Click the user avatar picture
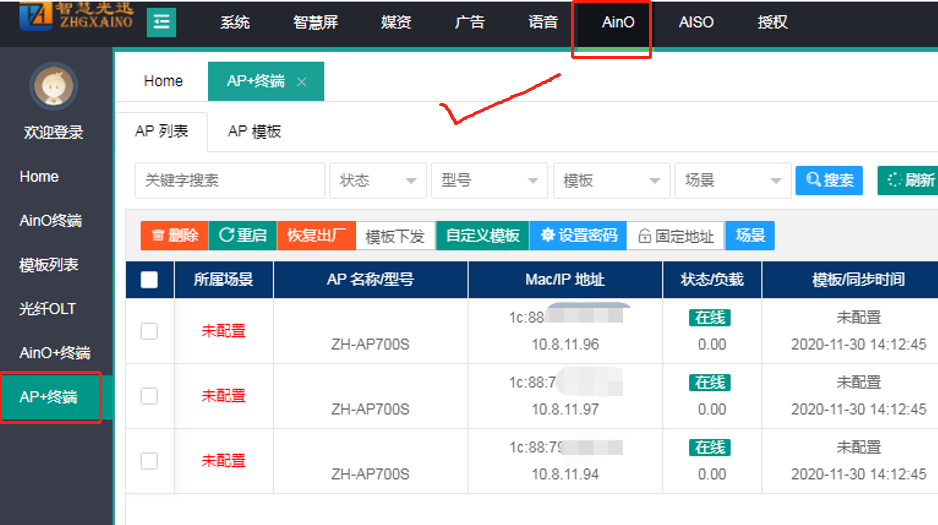 tap(55, 87)
